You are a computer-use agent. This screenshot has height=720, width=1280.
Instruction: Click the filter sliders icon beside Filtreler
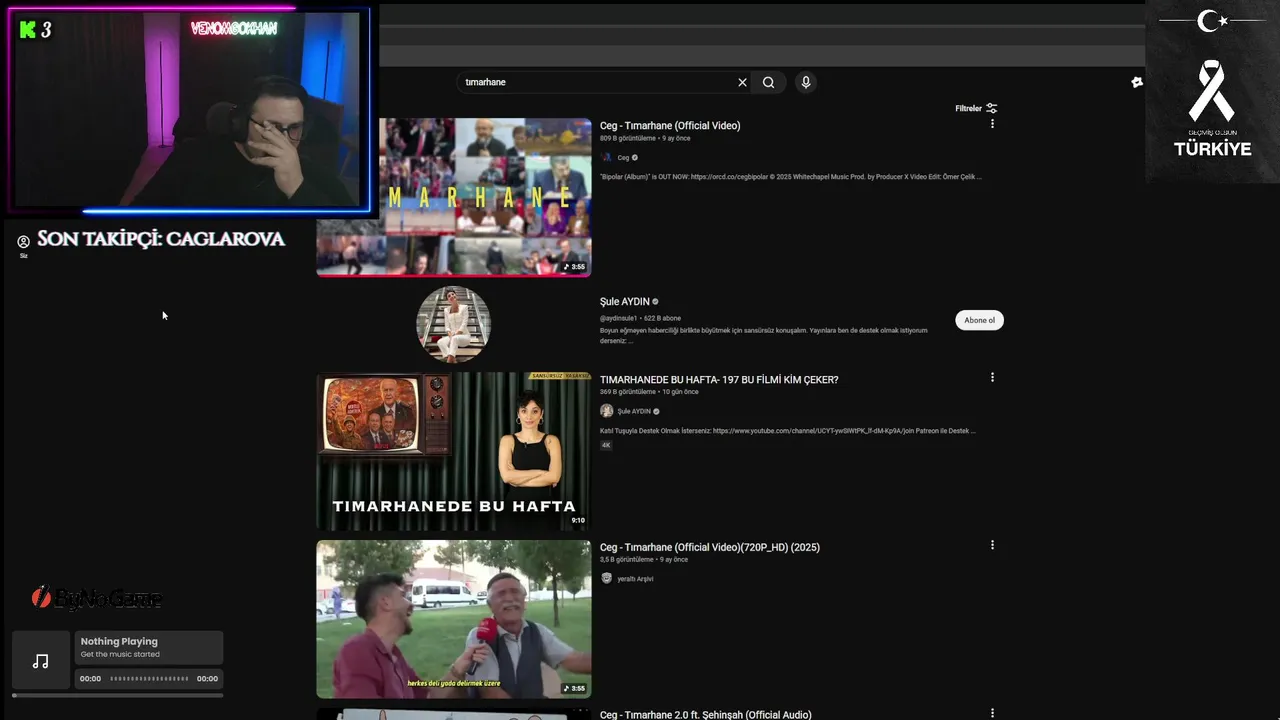991,108
